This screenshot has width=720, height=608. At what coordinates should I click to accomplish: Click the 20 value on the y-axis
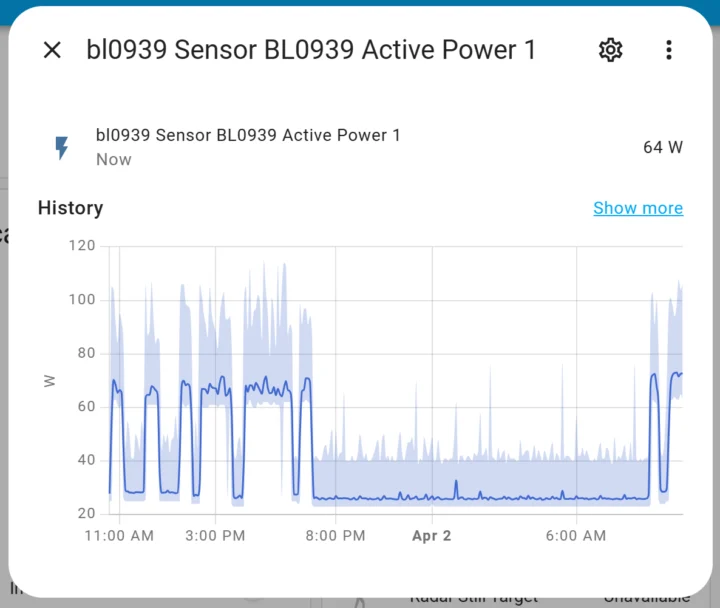click(x=86, y=514)
